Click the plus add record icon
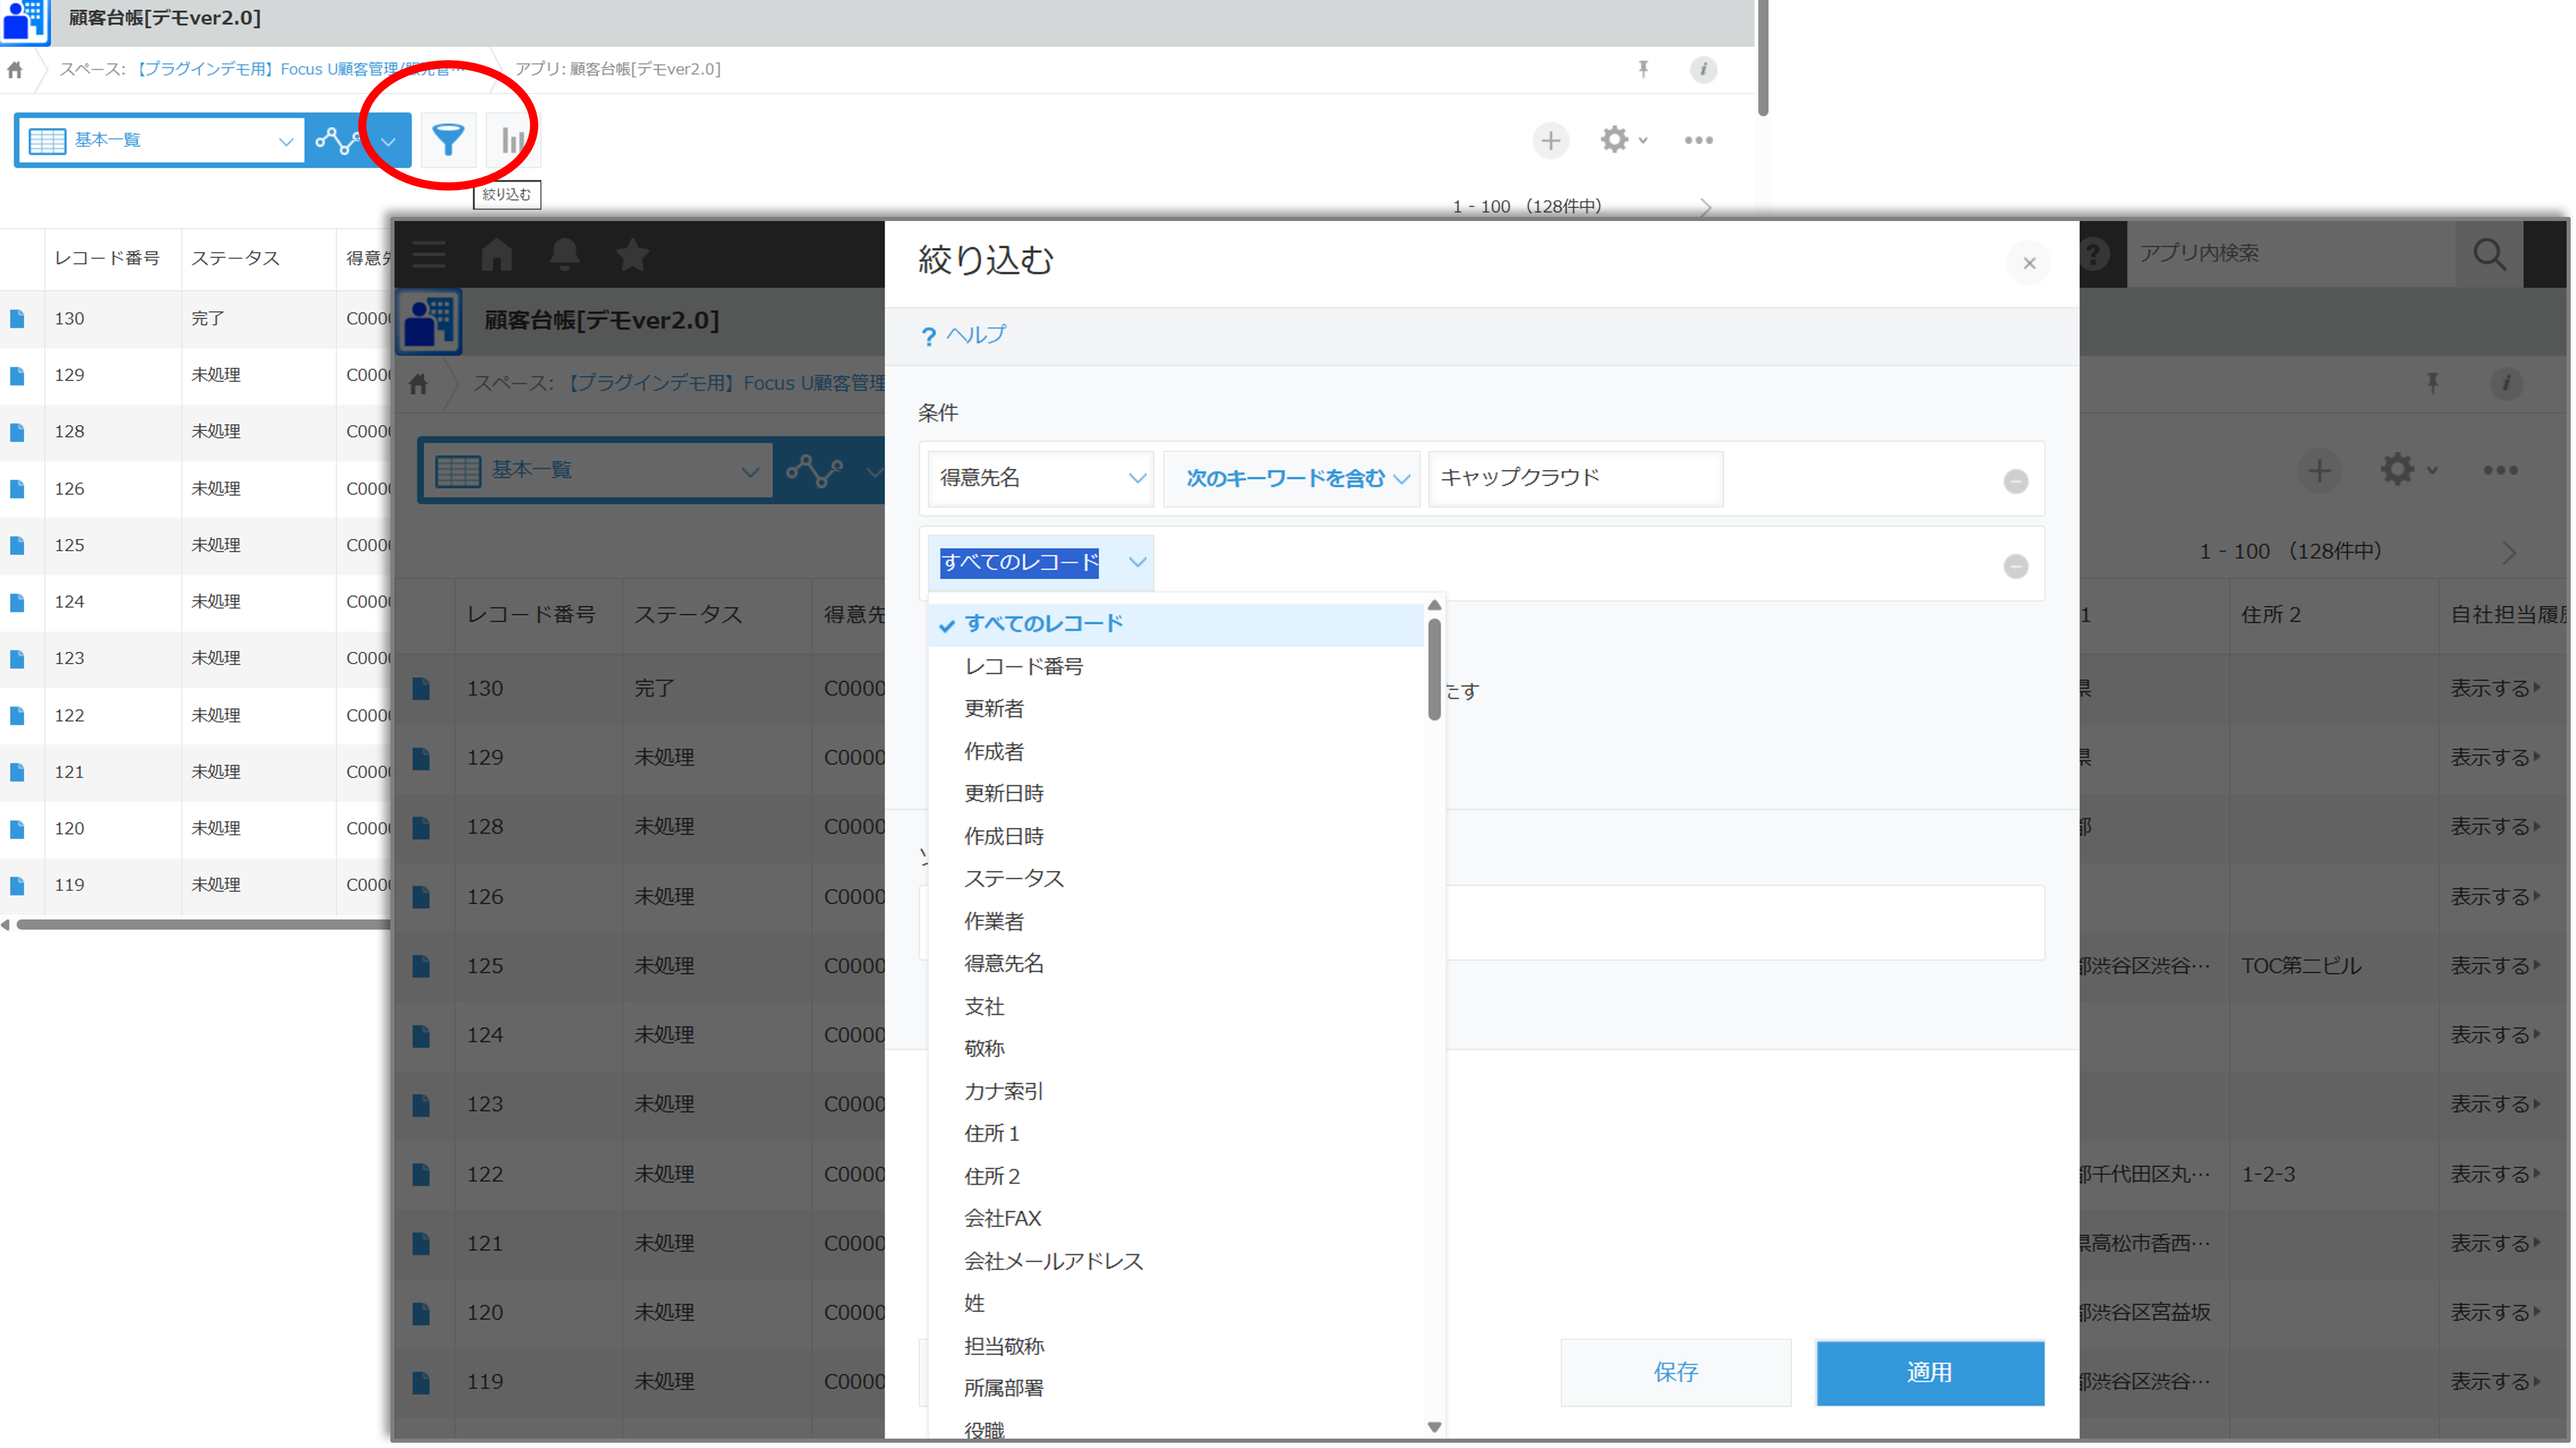The height and width of the screenshot is (1448, 2576). [1550, 140]
